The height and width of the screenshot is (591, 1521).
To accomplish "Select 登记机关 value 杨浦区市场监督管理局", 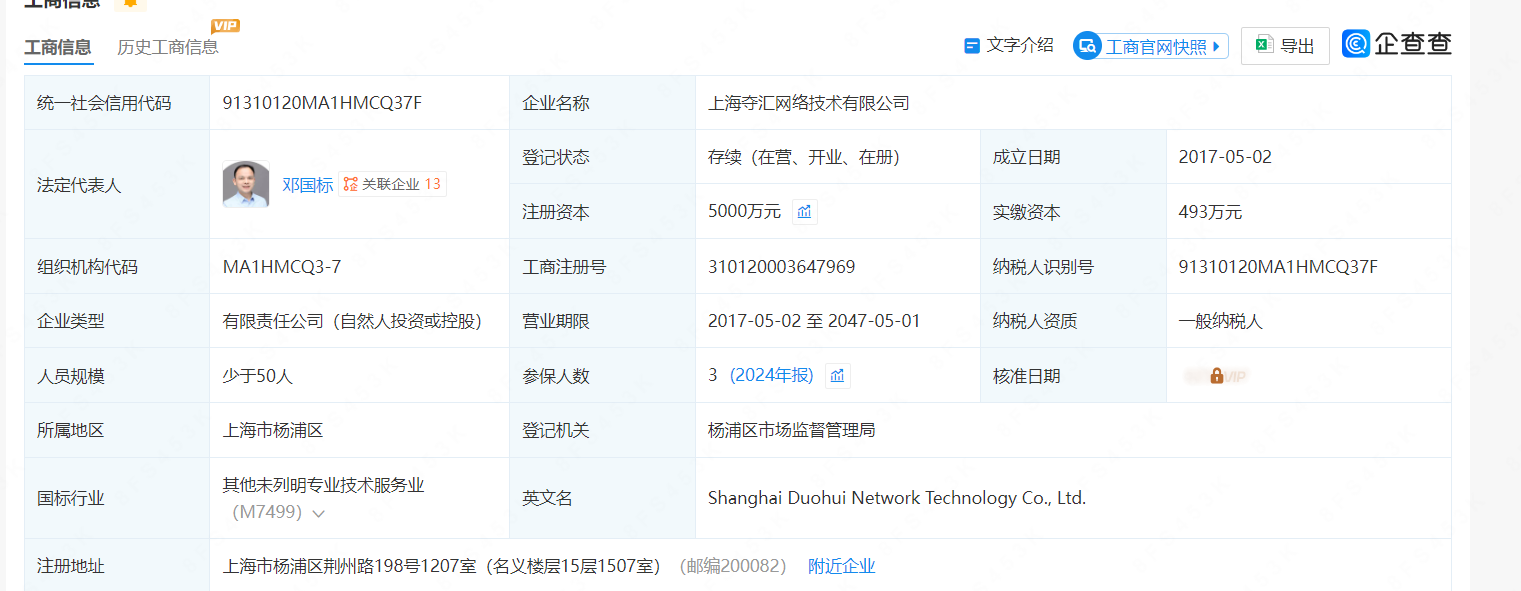I will tap(792, 430).
